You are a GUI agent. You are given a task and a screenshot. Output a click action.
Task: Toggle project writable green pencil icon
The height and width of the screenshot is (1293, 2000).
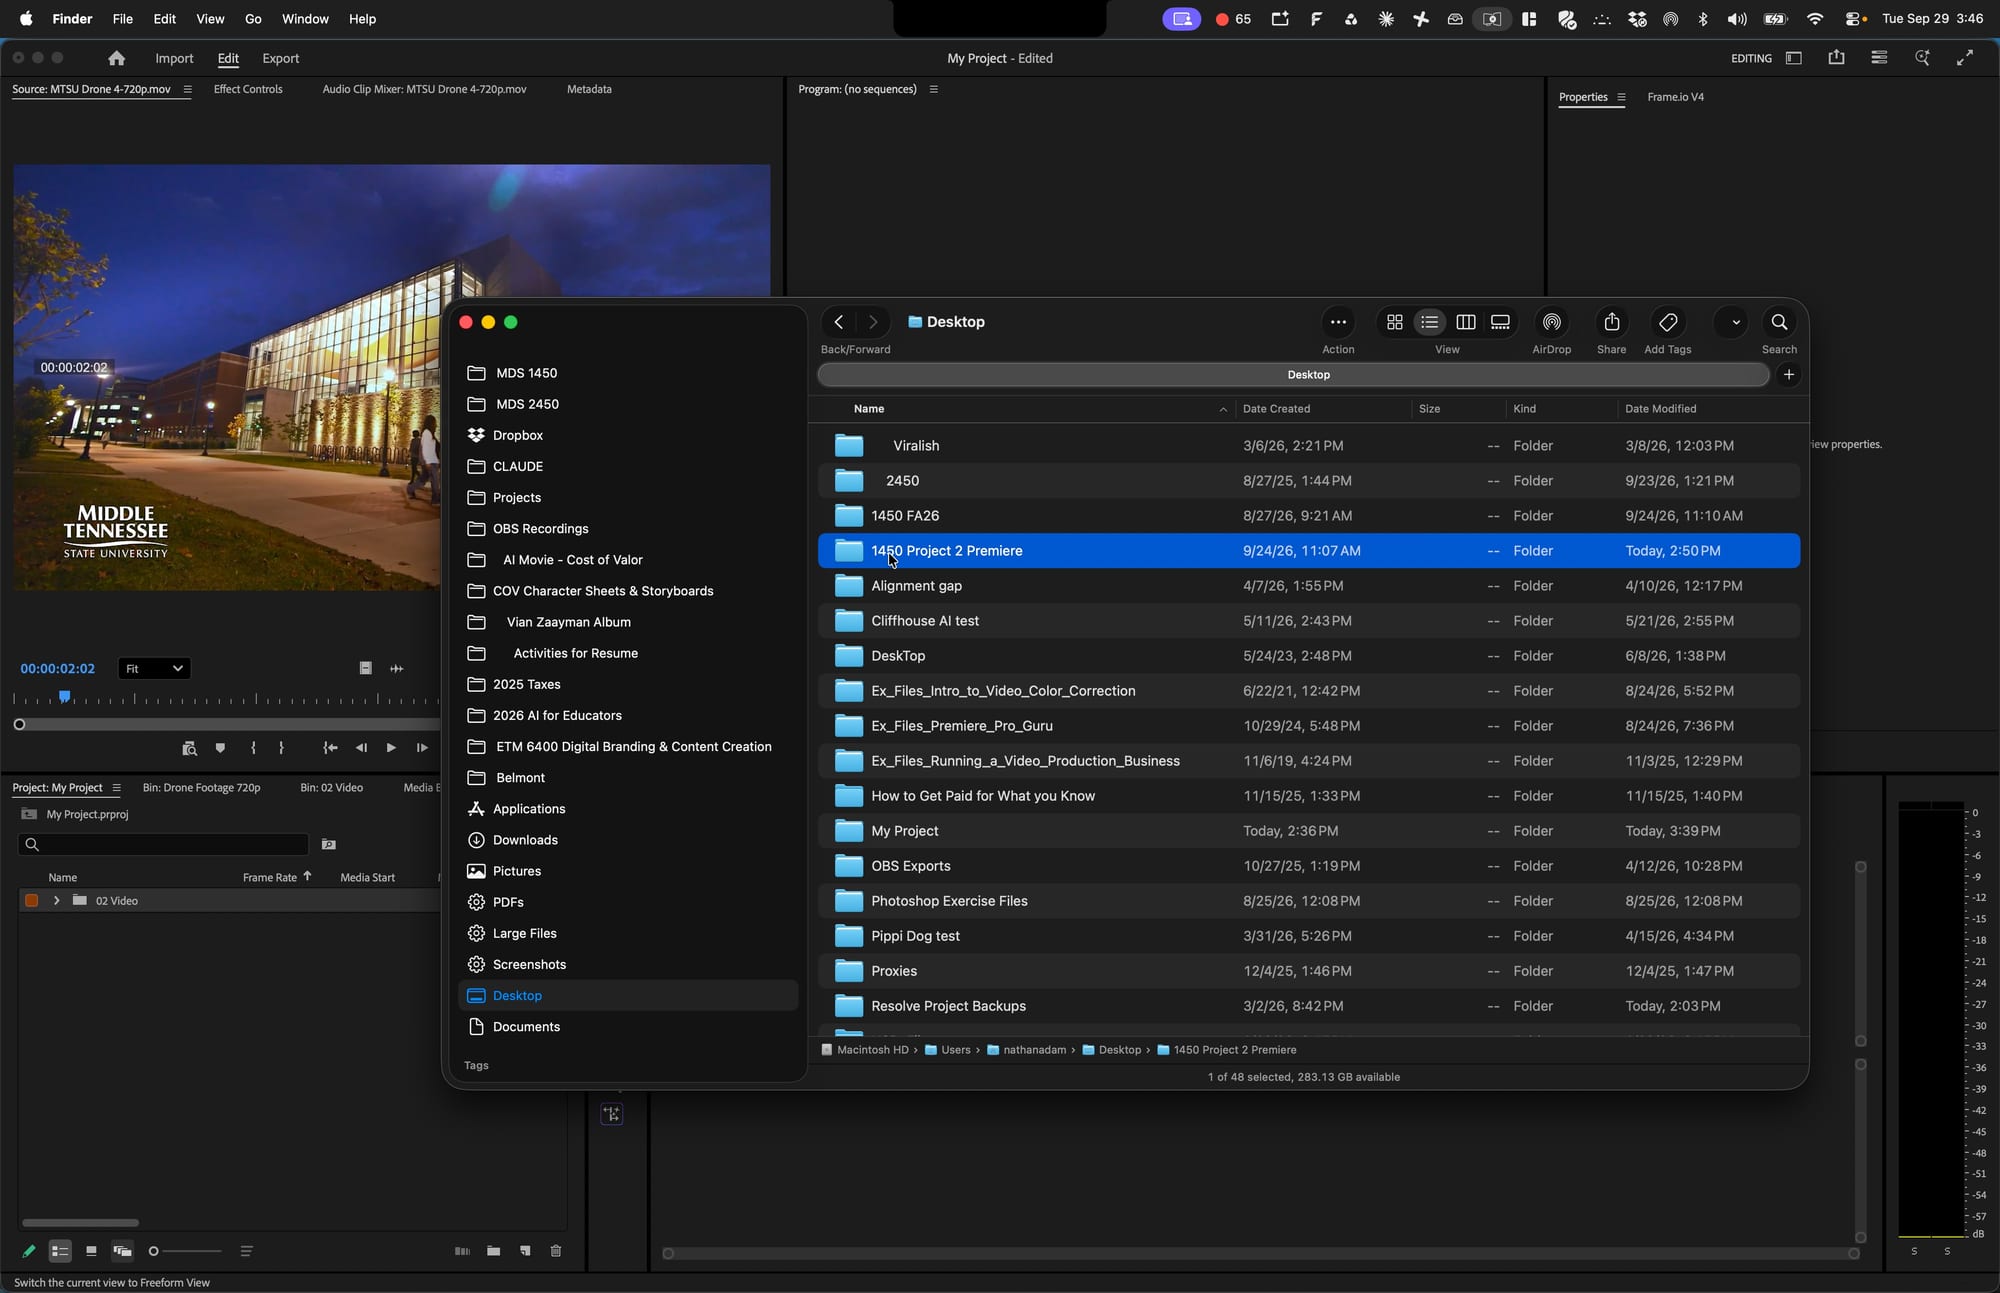tap(29, 1251)
